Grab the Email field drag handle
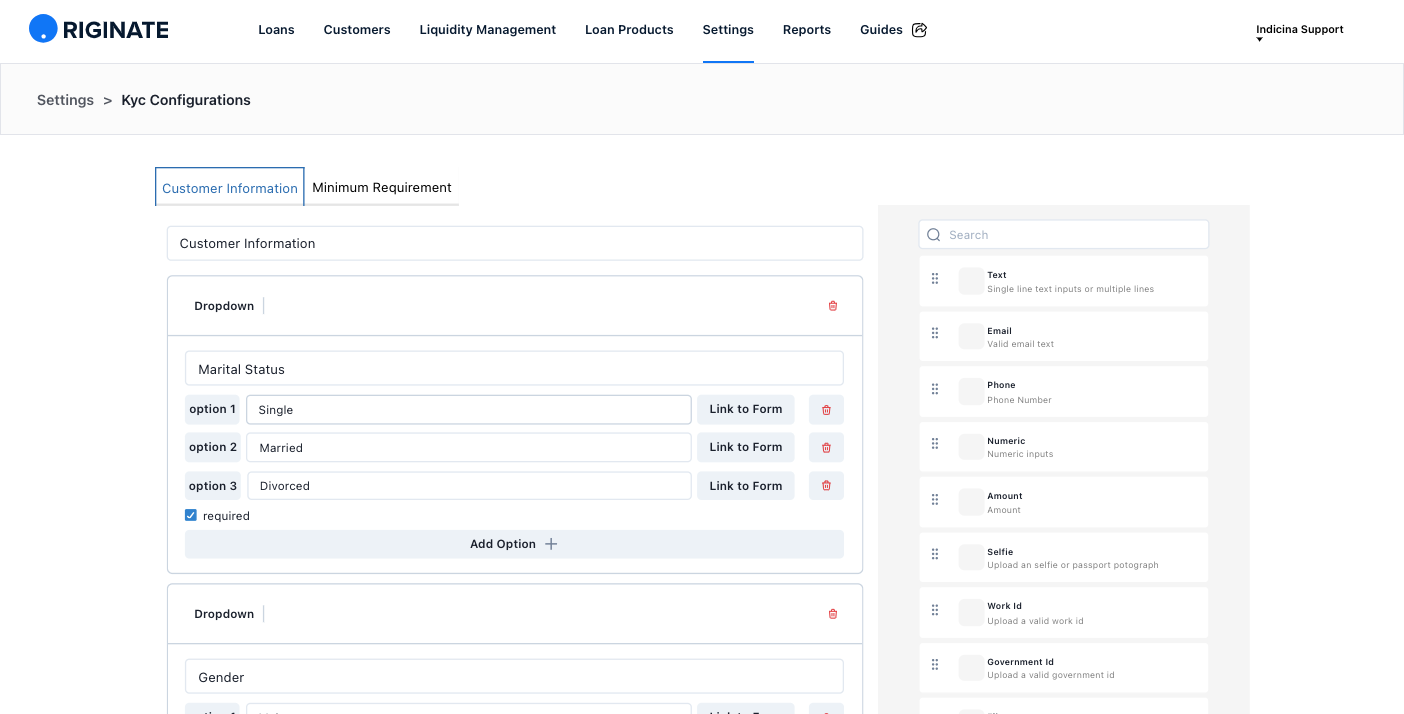Viewport: 1404px width, 714px height. (935, 334)
